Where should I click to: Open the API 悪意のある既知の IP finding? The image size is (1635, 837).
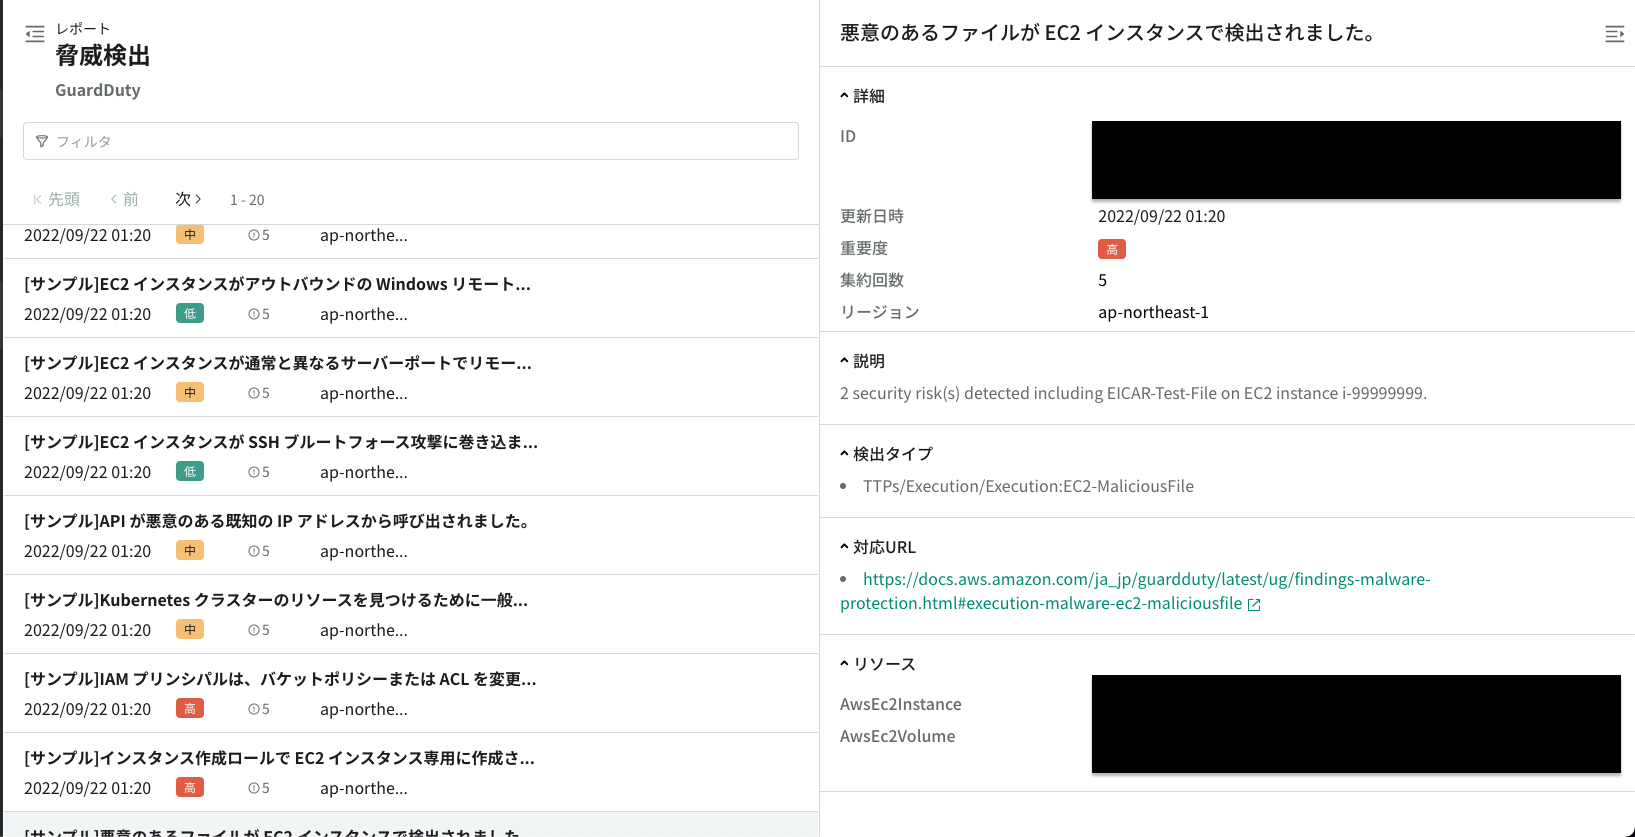click(411, 535)
